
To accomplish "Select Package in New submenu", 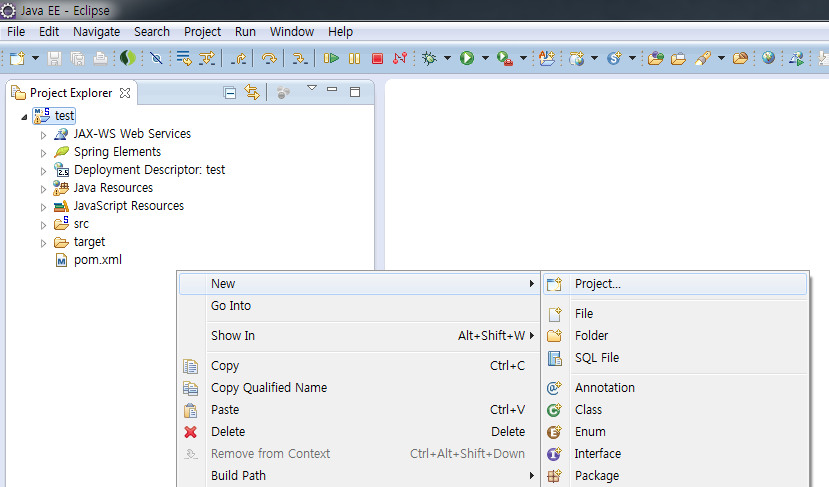I will (x=675, y=476).
